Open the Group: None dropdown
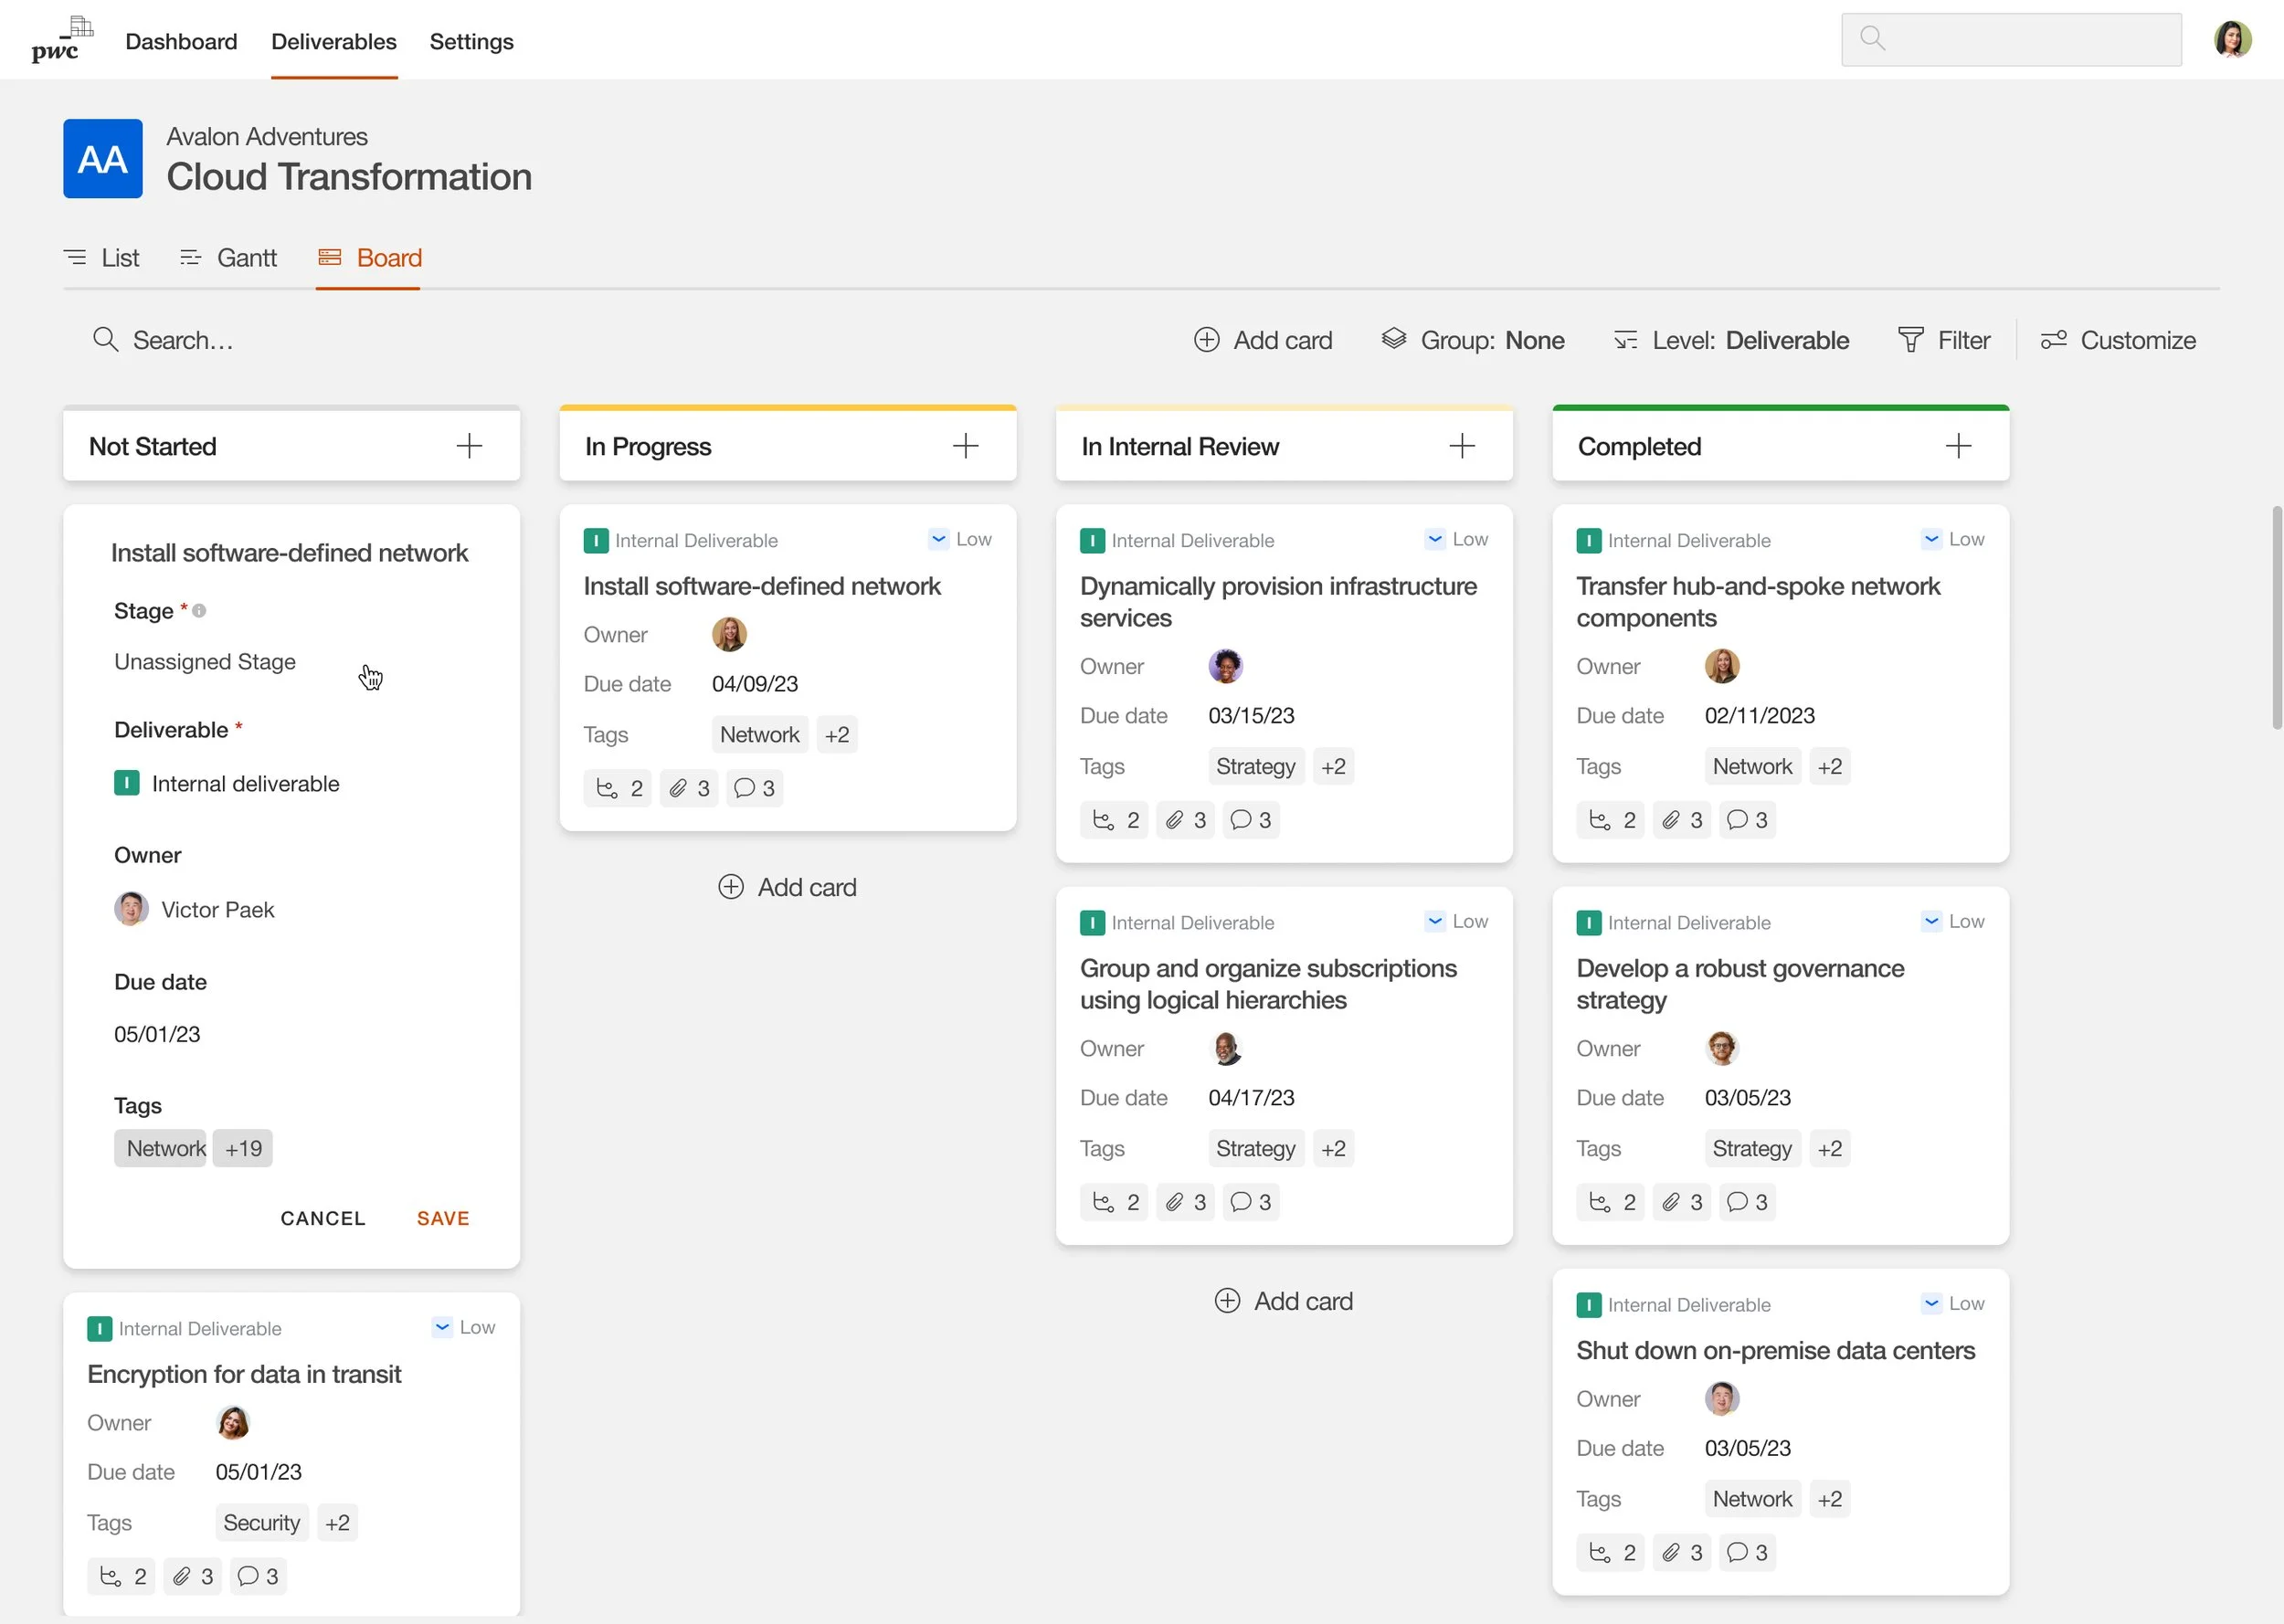The height and width of the screenshot is (1624, 2284). [1473, 340]
